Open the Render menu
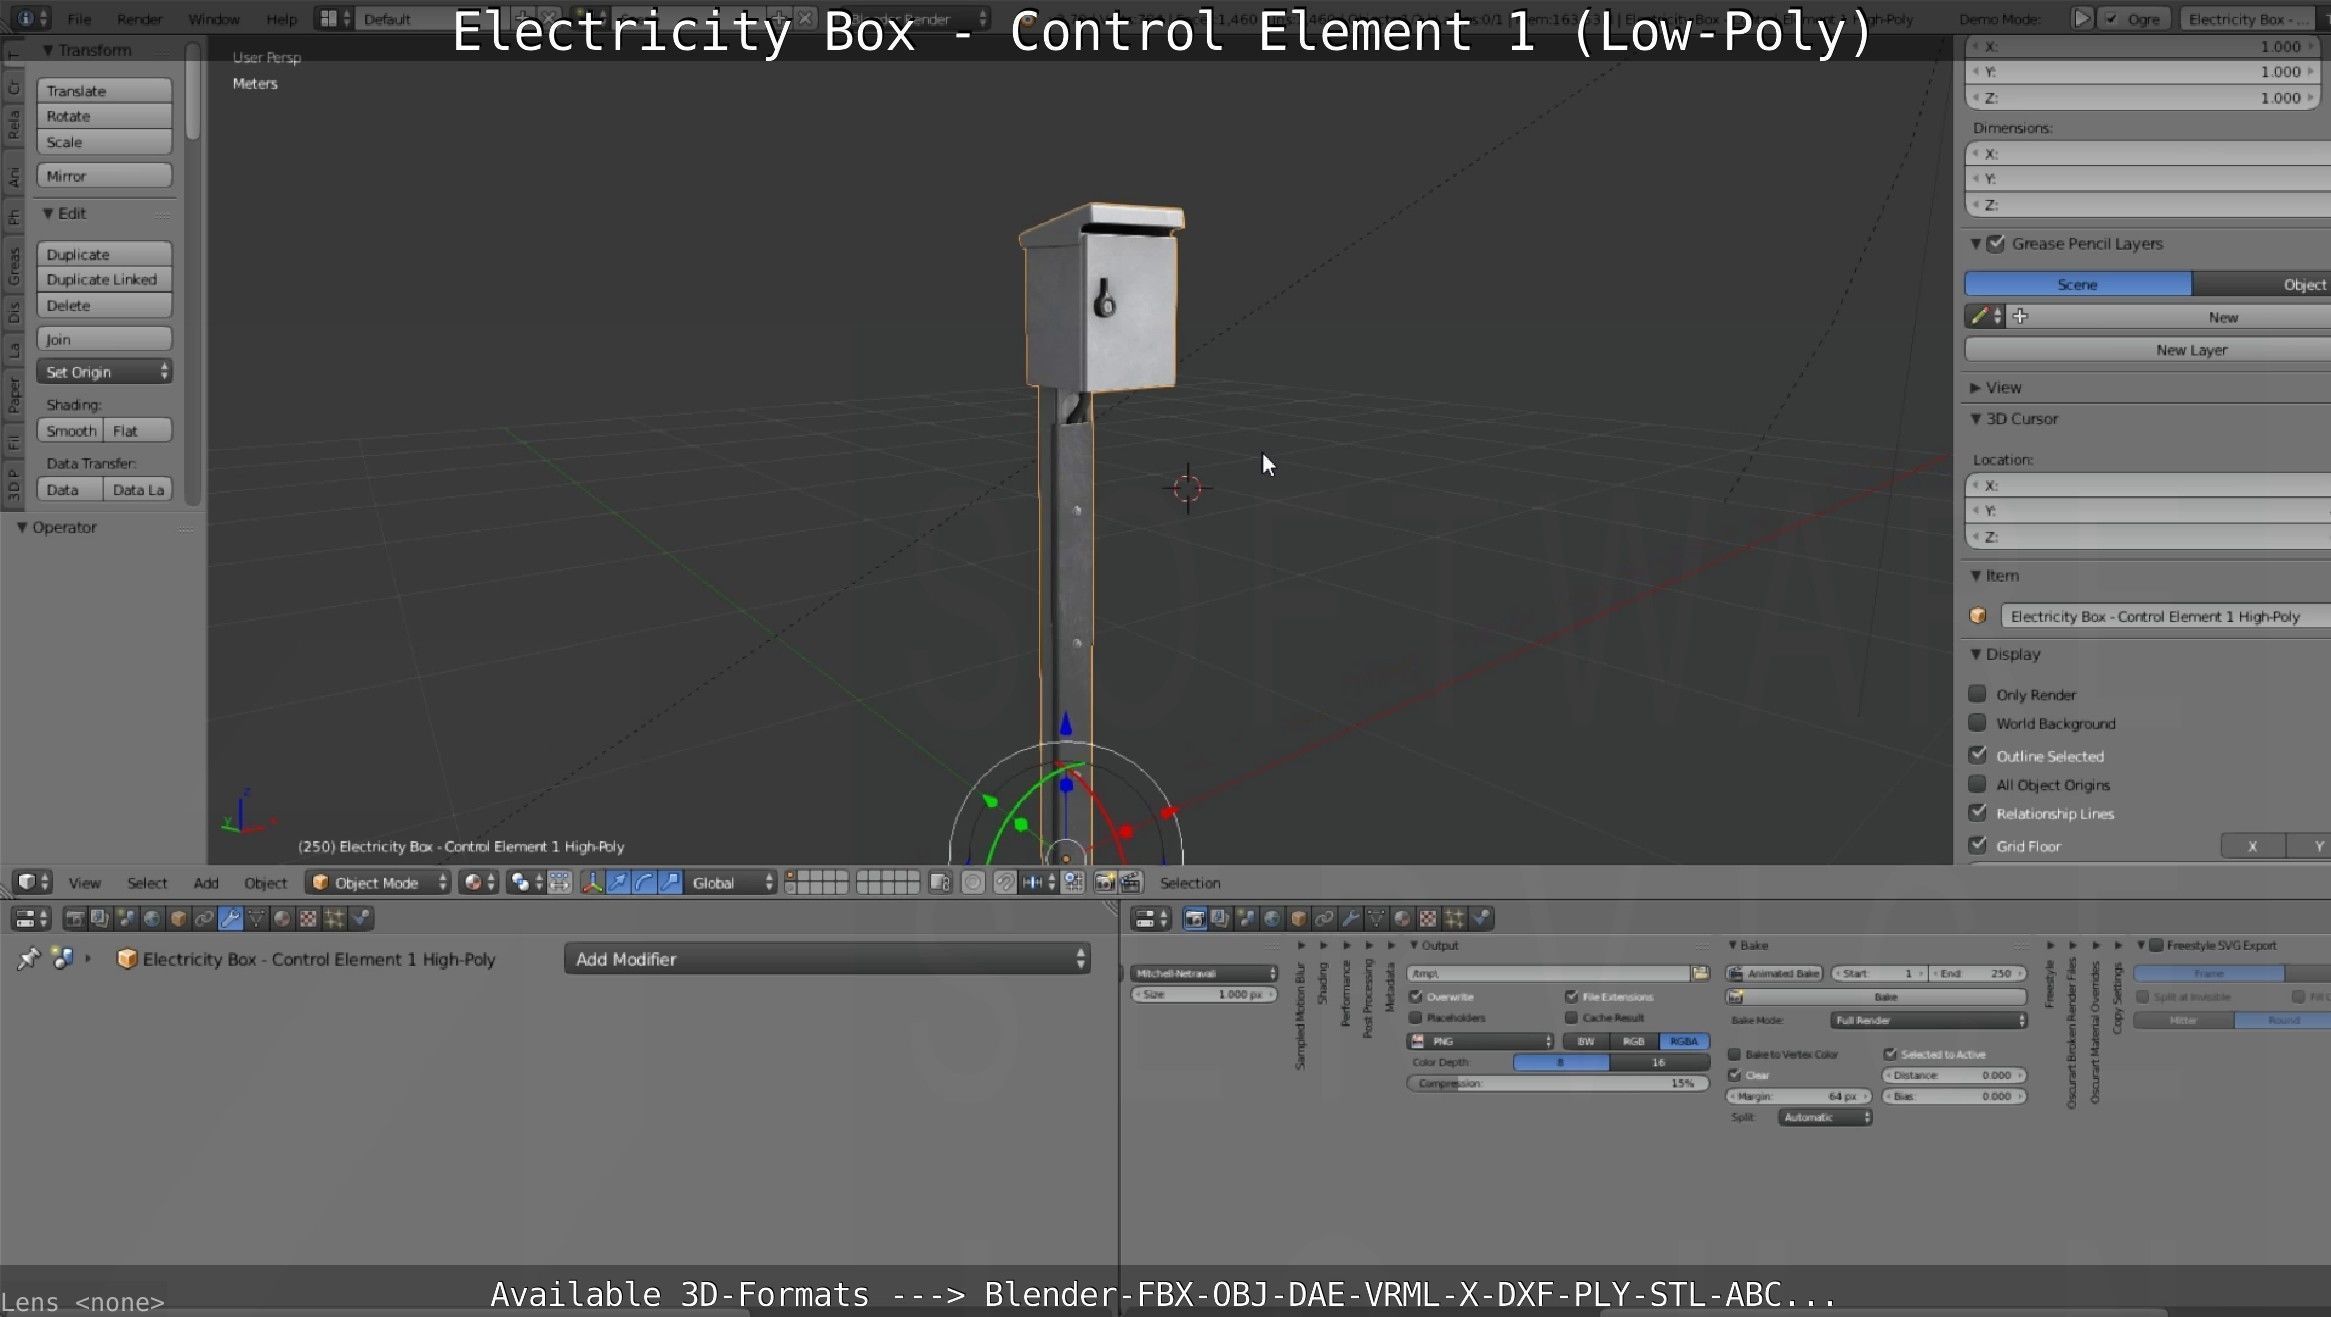The height and width of the screenshot is (1317, 2331). (139, 19)
